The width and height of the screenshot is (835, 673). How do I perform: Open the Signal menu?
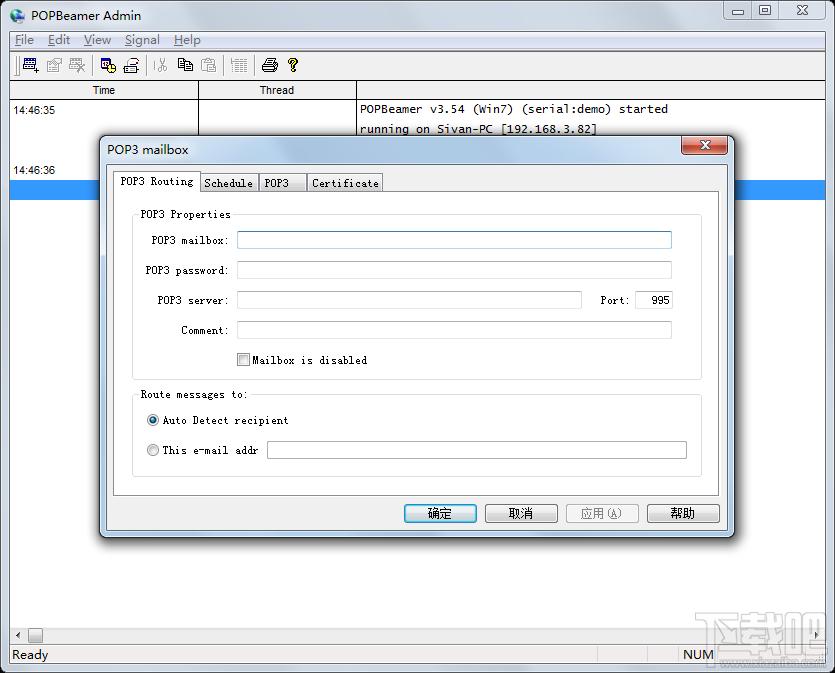142,40
